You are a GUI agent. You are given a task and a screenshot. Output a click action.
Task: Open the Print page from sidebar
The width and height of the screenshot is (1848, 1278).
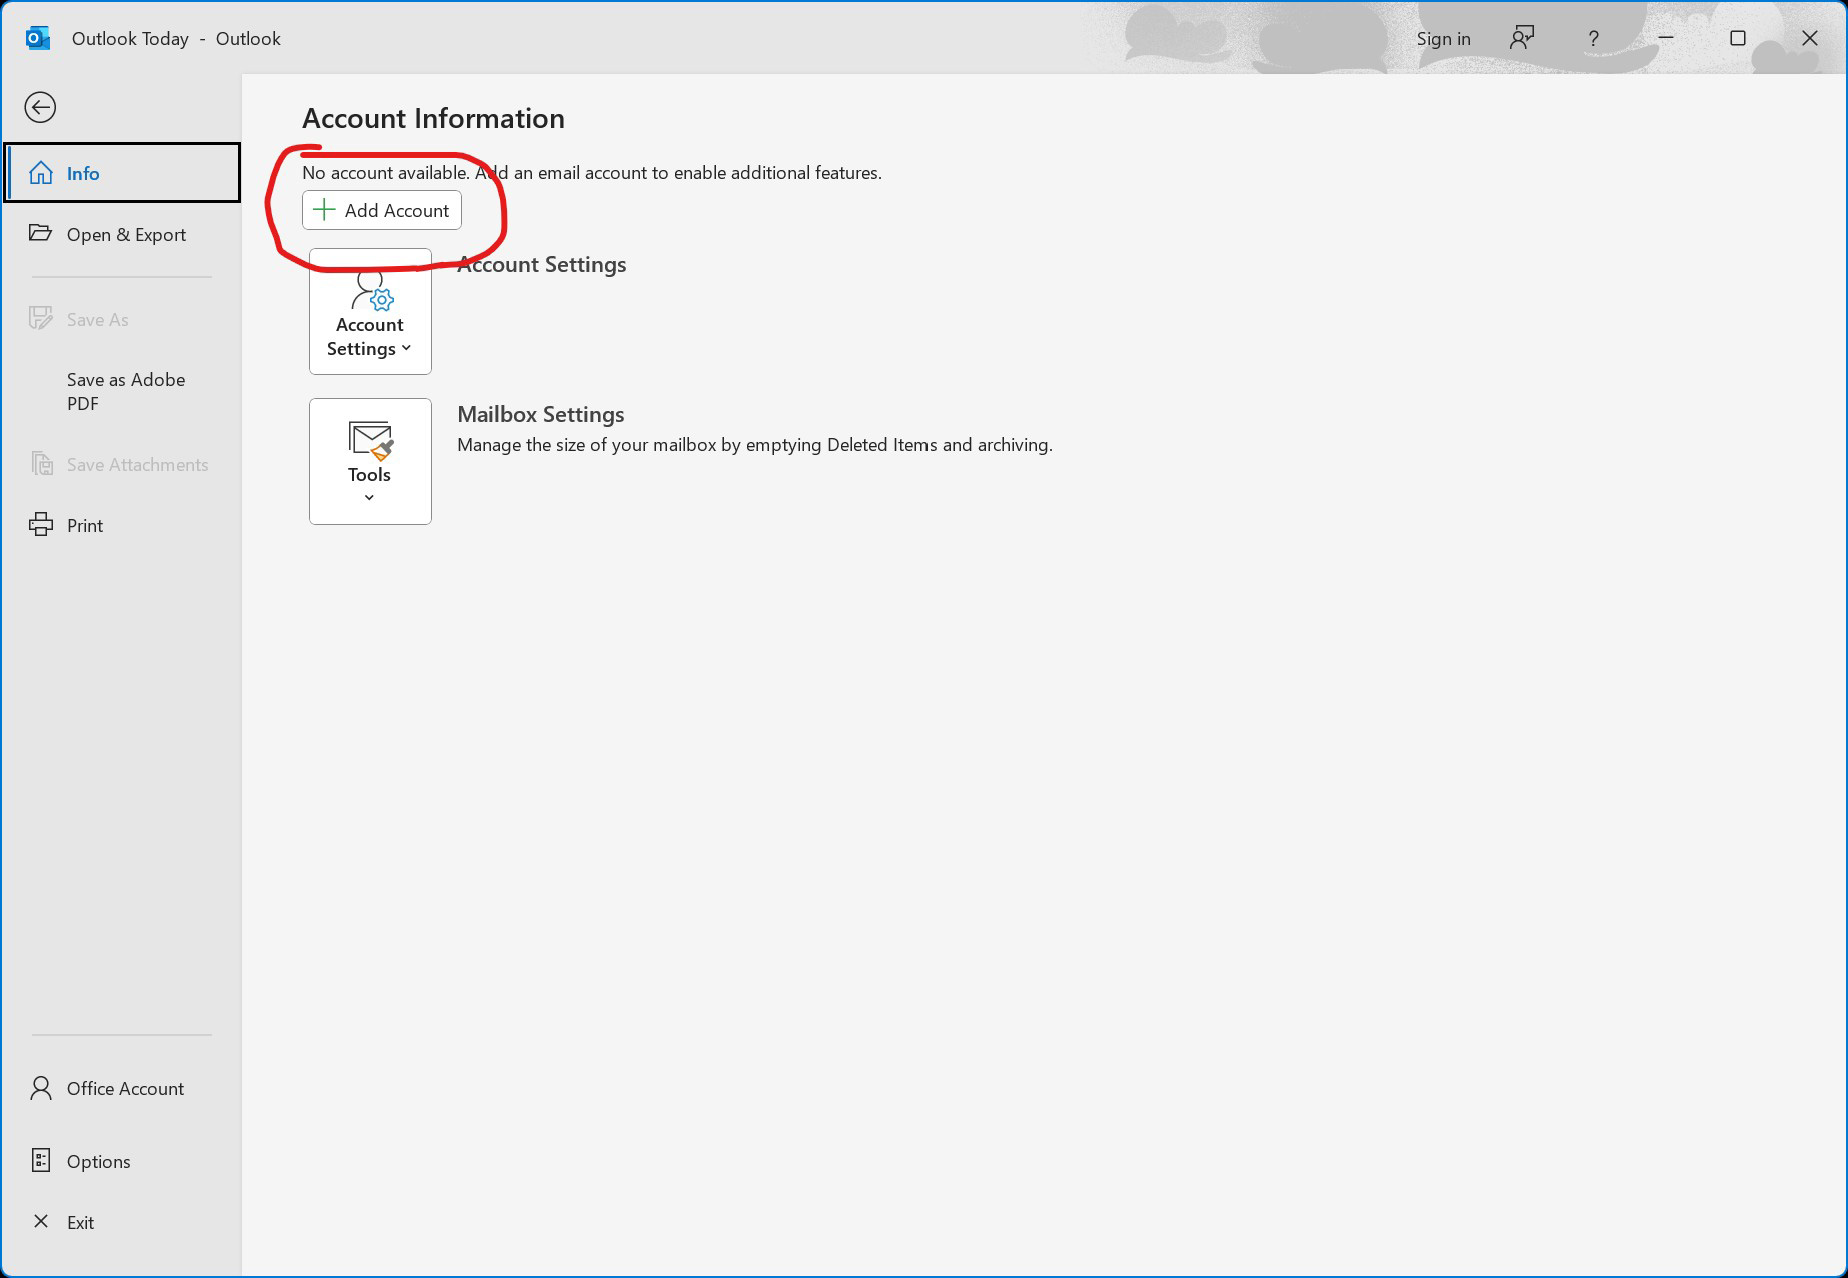coord(85,525)
